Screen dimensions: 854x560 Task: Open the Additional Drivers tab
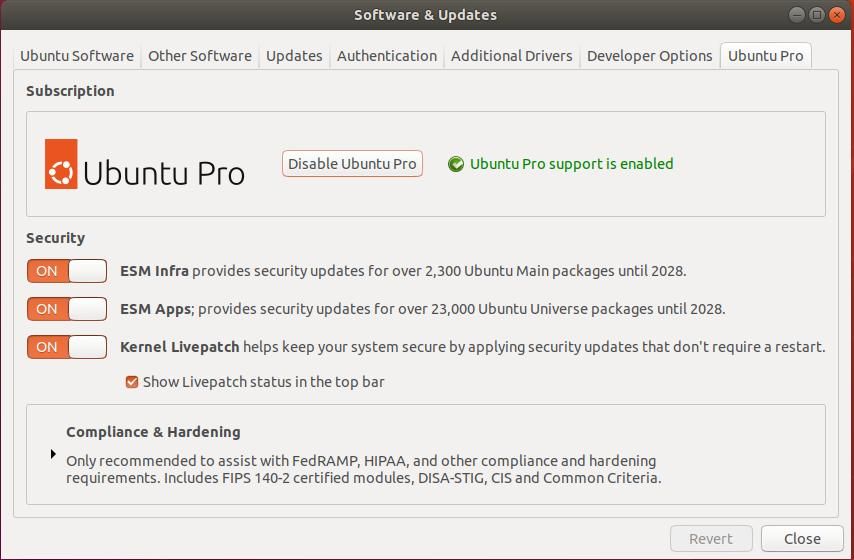tap(511, 56)
